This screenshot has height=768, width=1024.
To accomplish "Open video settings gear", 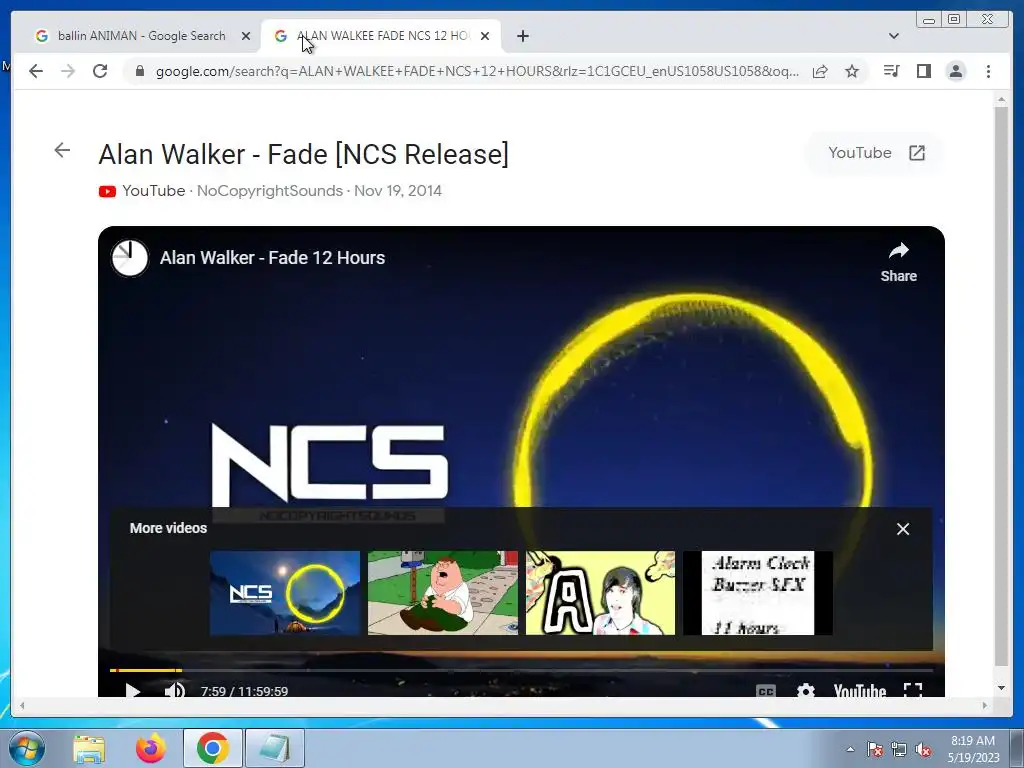I will (806, 690).
